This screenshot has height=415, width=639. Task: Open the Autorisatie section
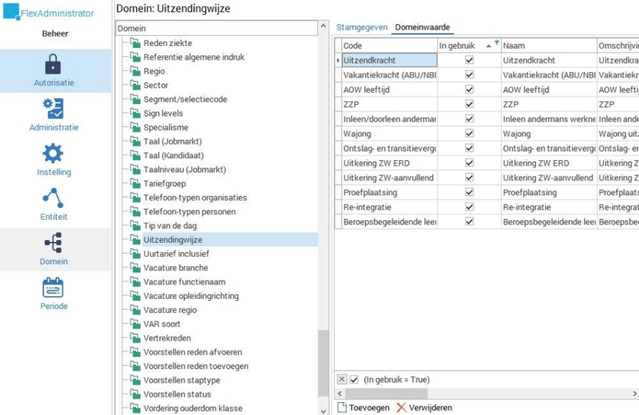[x=54, y=71]
